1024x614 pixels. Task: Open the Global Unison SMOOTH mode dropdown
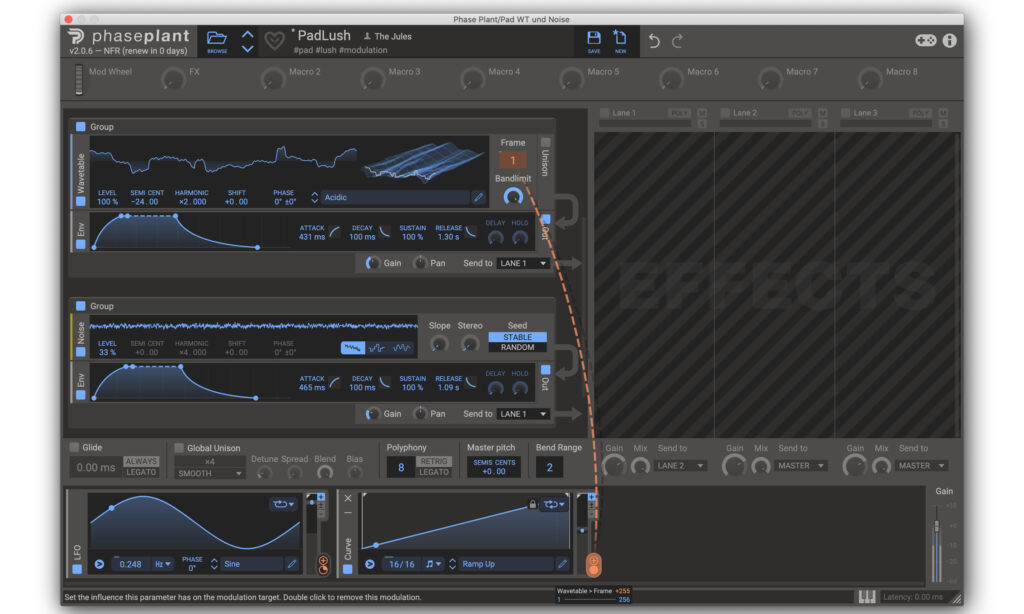point(210,474)
